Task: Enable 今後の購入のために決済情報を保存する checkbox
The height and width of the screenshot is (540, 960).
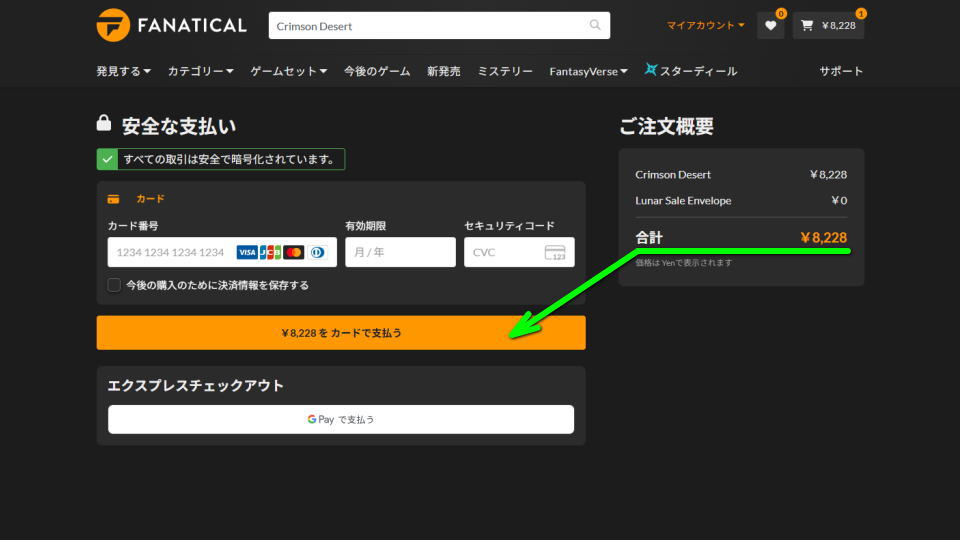Action: (x=115, y=285)
